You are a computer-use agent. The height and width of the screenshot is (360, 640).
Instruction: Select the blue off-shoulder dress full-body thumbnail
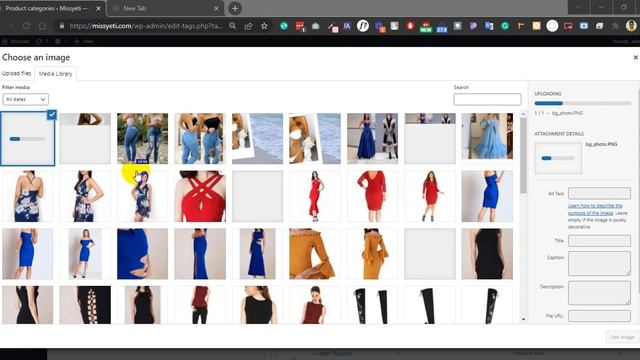pos(85,254)
